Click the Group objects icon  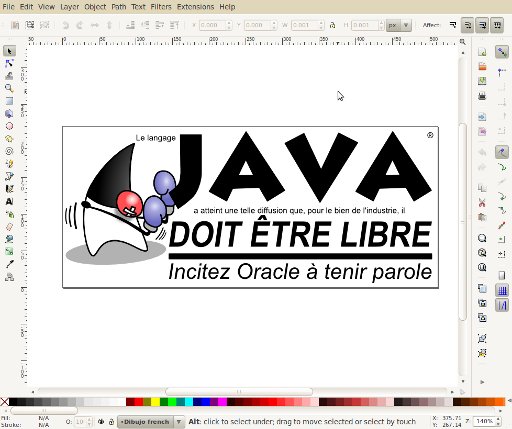click(x=482, y=338)
